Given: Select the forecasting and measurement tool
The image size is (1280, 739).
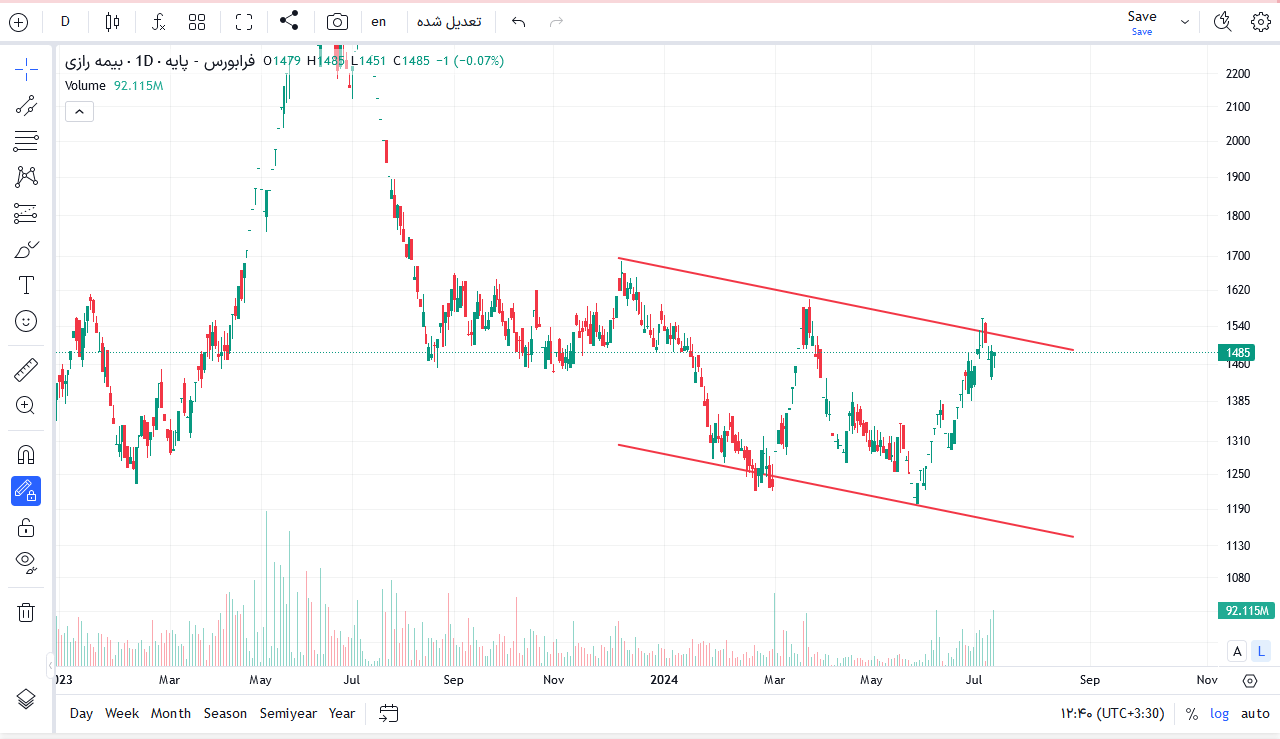Looking at the screenshot, I should [x=26, y=213].
